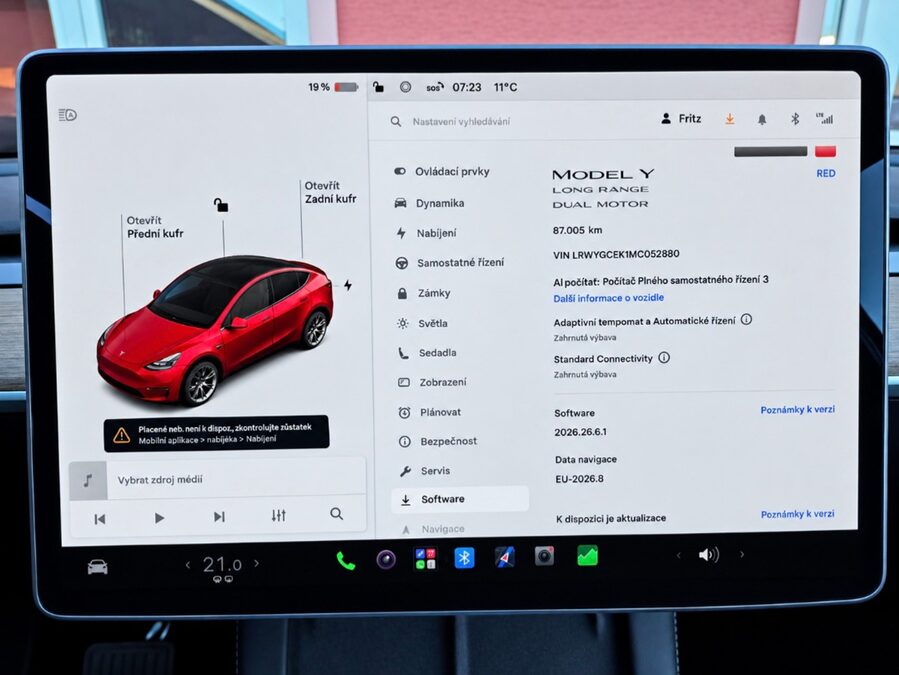
Task: Tap the 21.0 temperature display
Action: coord(222,565)
